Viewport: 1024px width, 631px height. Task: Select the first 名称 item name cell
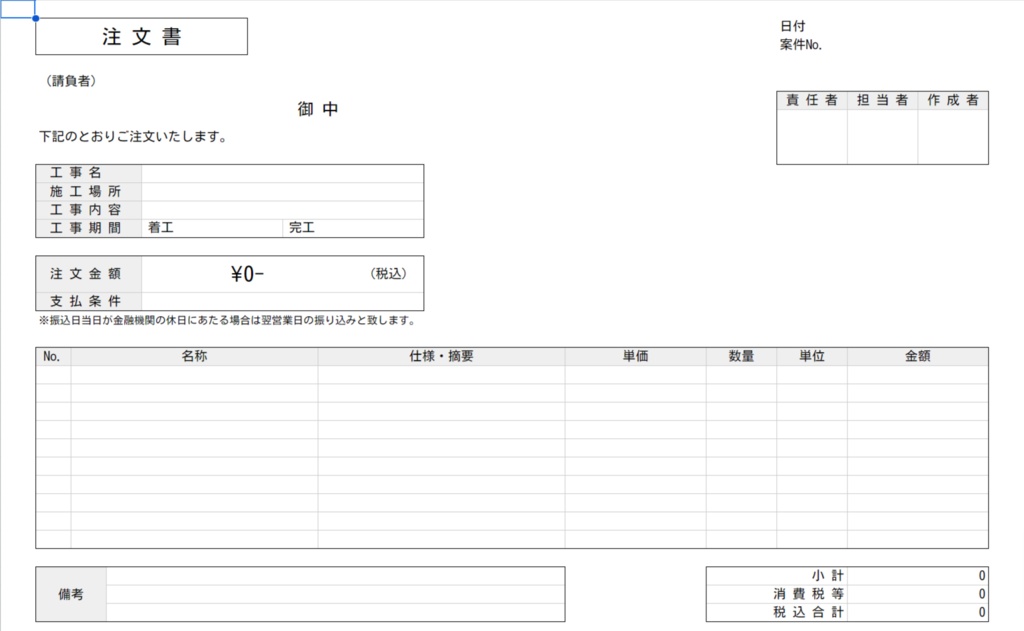click(195, 372)
